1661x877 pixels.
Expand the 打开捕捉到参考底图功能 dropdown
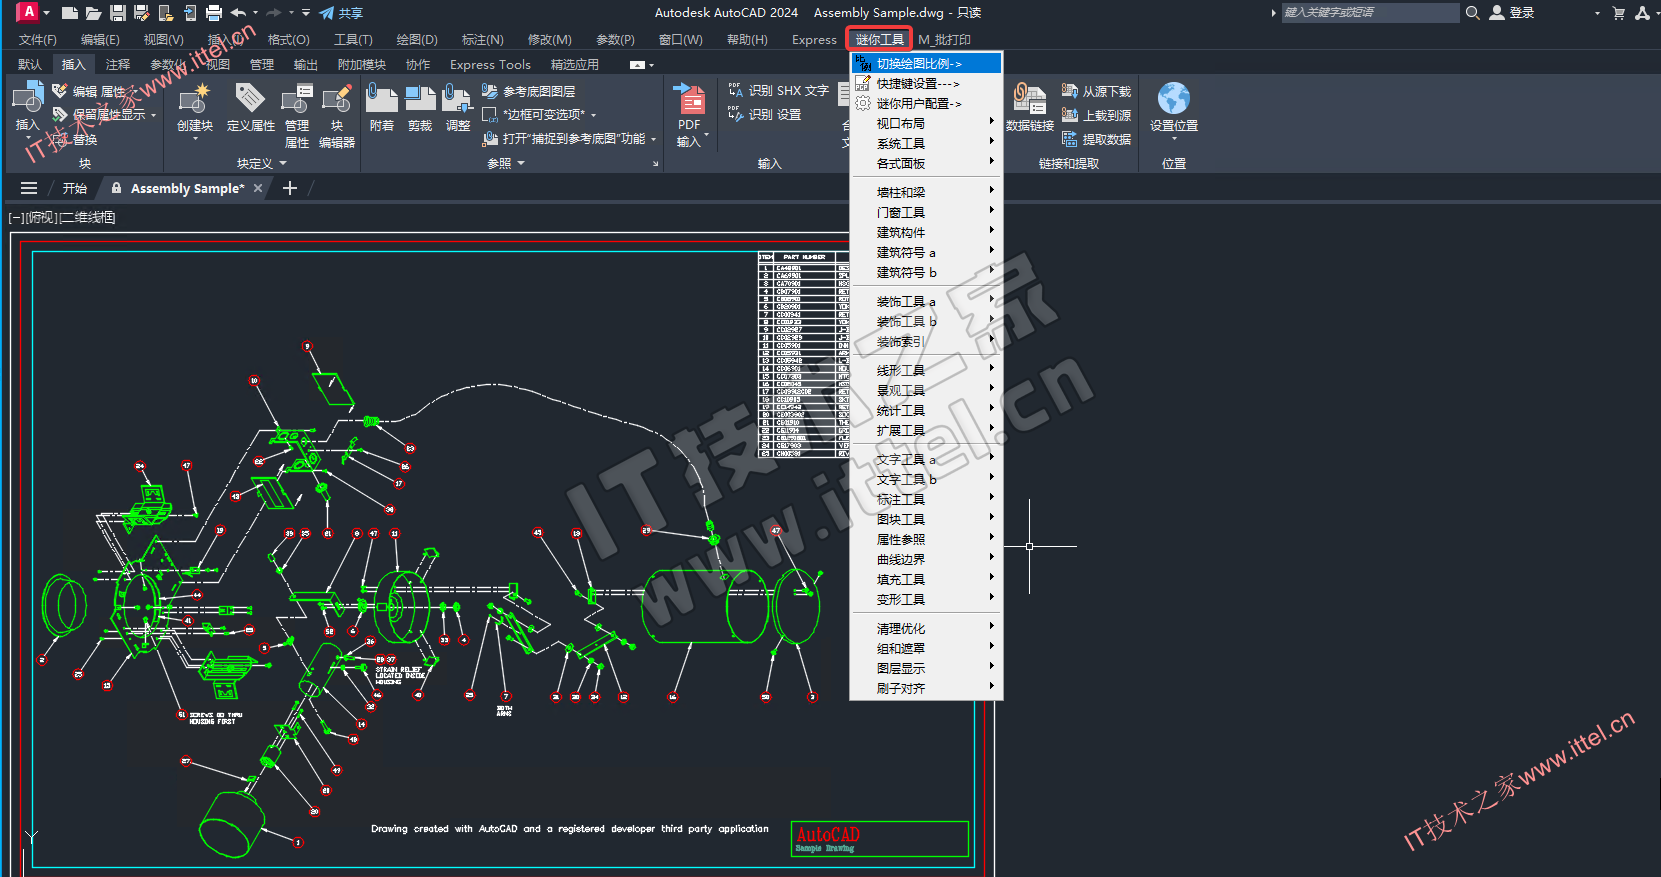click(653, 139)
